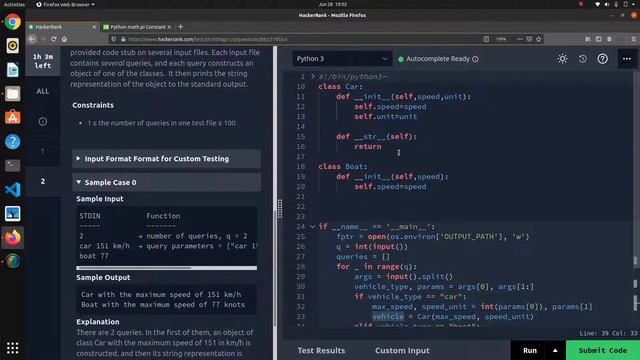Open Ubuntu Software from the dock
This screenshot has height=360, width=640.
click(x=13, y=118)
